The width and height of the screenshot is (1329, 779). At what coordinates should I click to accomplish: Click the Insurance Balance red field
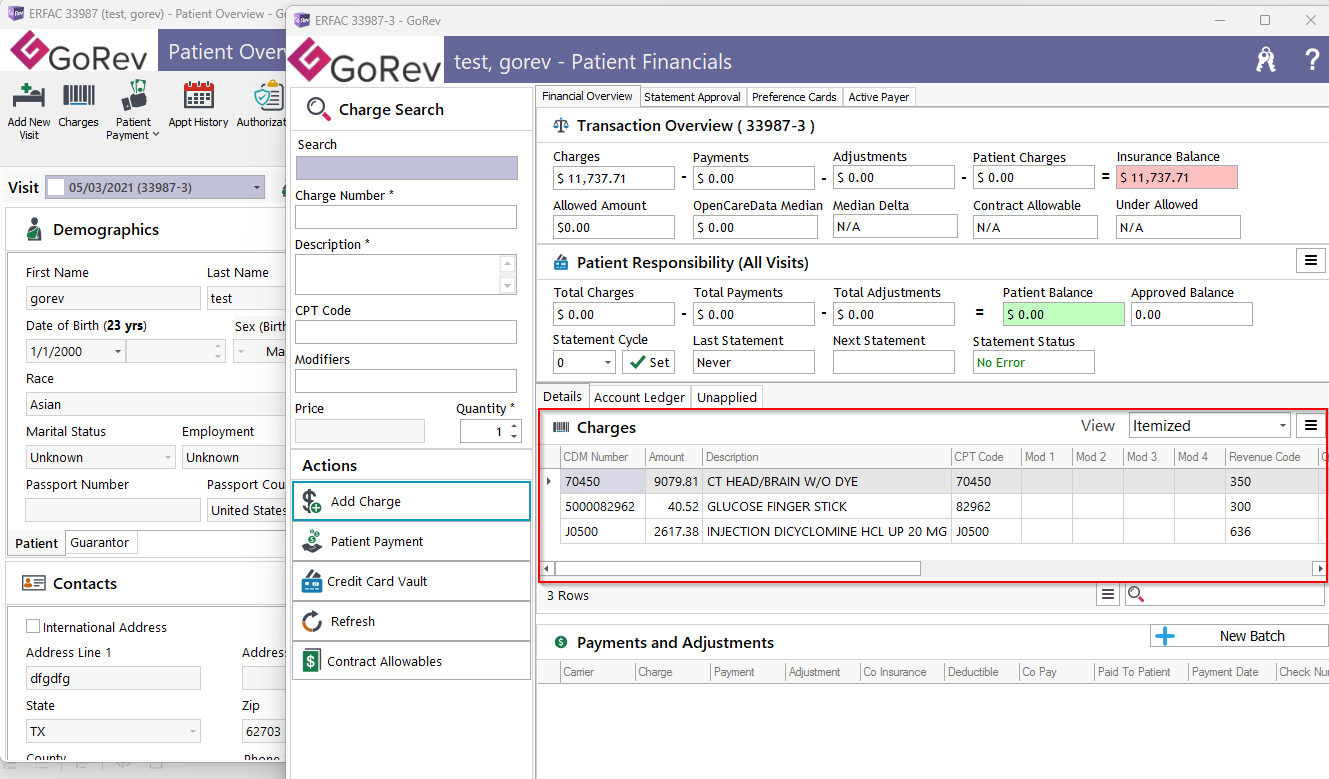(x=1177, y=177)
